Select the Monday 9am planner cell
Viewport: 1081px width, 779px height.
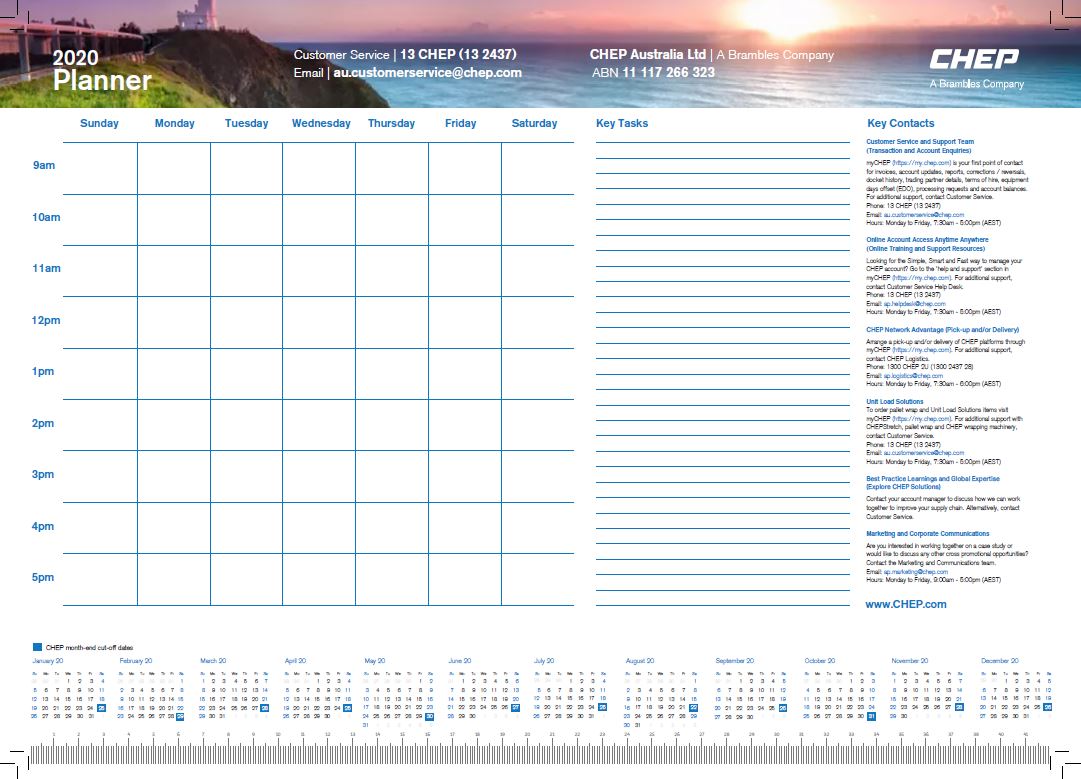pyautogui.click(x=174, y=168)
